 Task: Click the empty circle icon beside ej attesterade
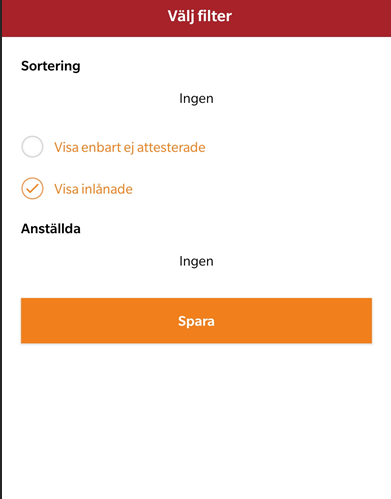pyautogui.click(x=32, y=147)
